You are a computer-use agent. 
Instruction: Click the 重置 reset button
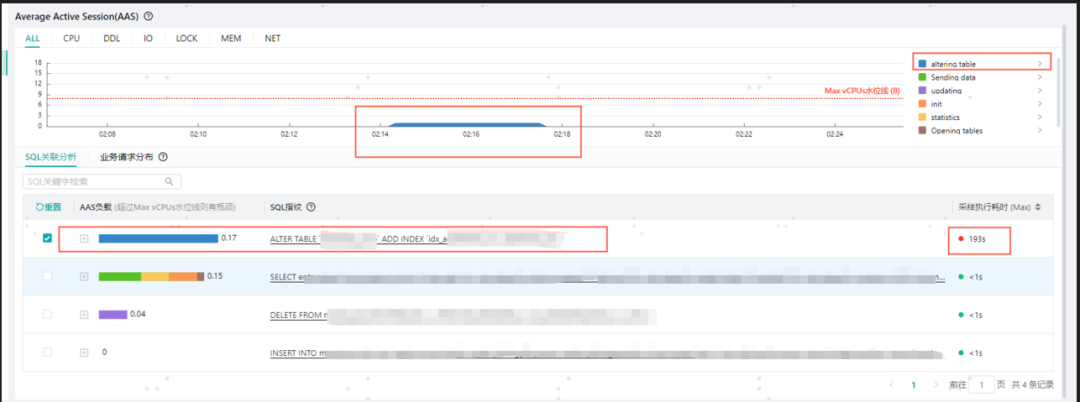[x=48, y=207]
